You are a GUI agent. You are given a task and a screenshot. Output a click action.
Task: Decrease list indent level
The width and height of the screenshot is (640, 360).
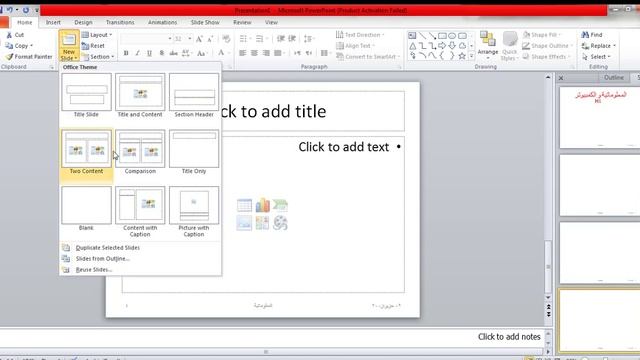280,39
